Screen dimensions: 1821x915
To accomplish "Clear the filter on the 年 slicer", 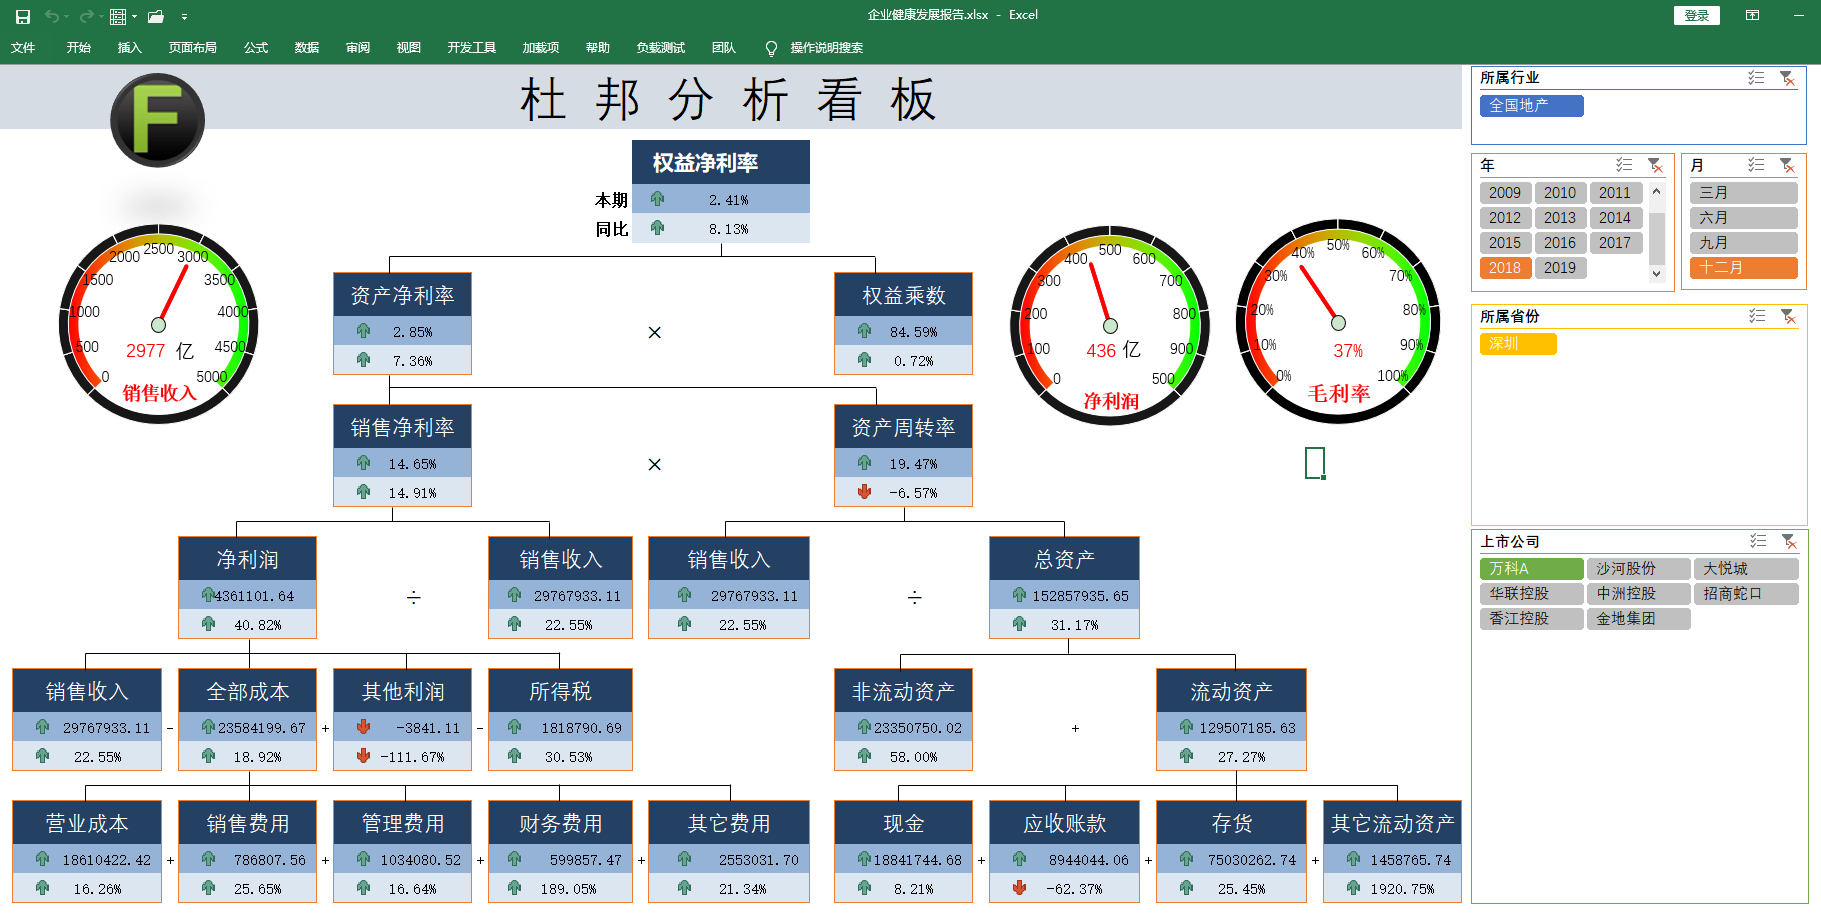I will [1655, 165].
